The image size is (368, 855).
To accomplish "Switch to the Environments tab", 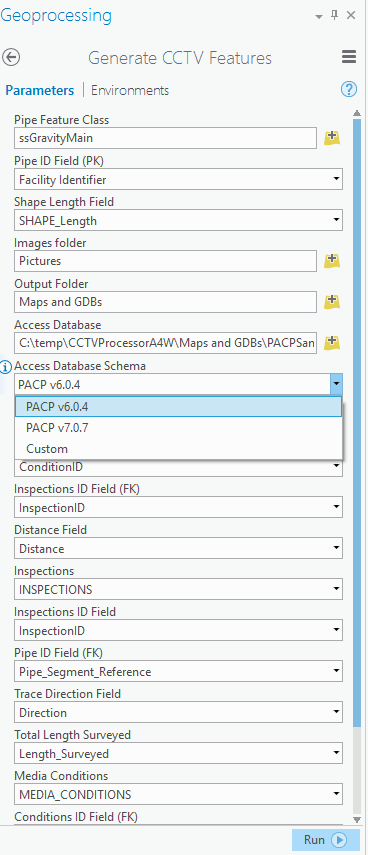I will coord(130,90).
